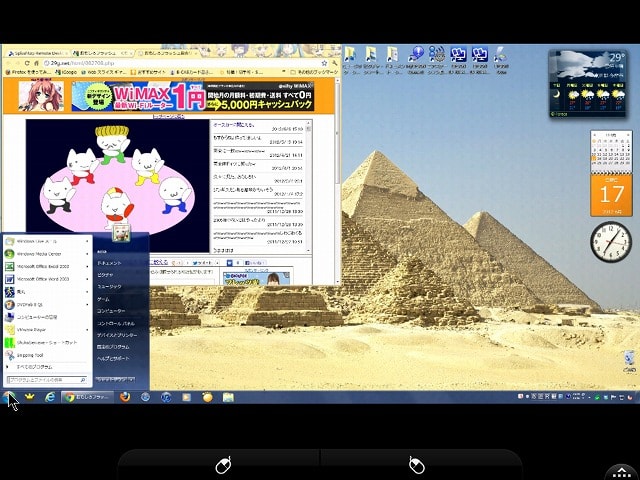The height and width of the screenshot is (480, 640).
Task: Click the Start menu search field
Action: click(47, 380)
